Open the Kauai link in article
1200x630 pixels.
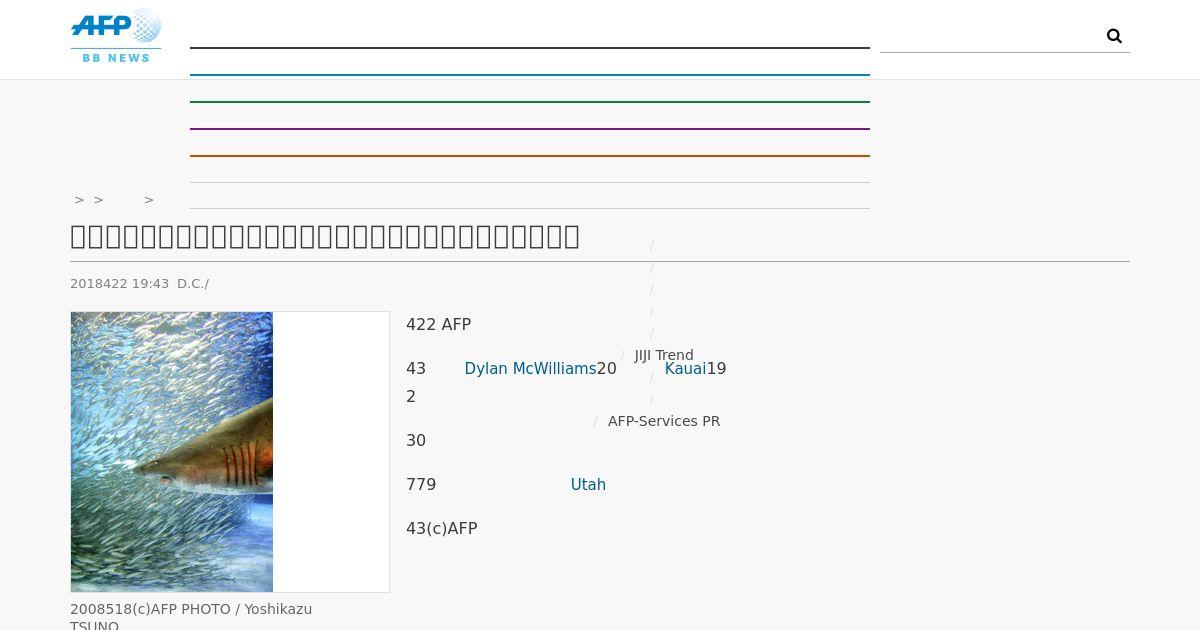click(685, 369)
